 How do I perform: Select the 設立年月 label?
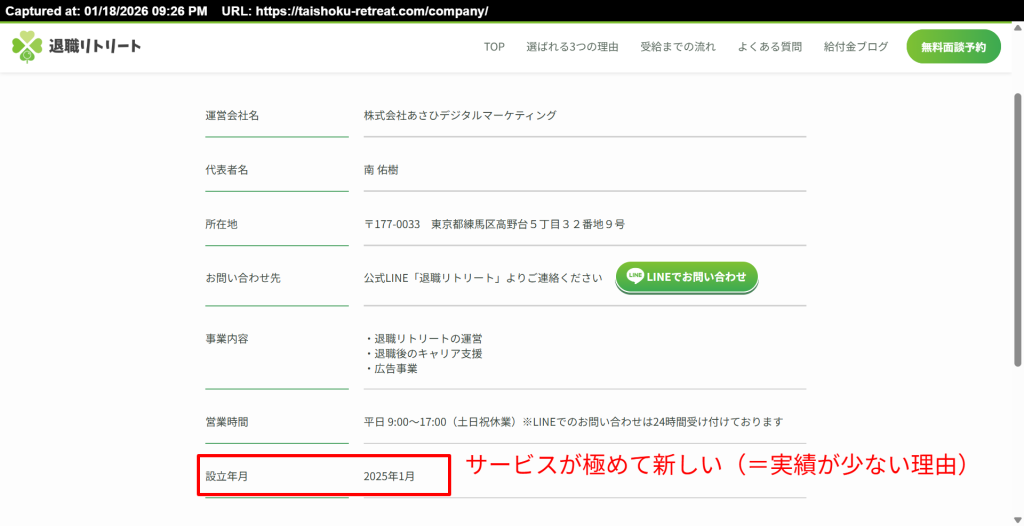(227, 476)
